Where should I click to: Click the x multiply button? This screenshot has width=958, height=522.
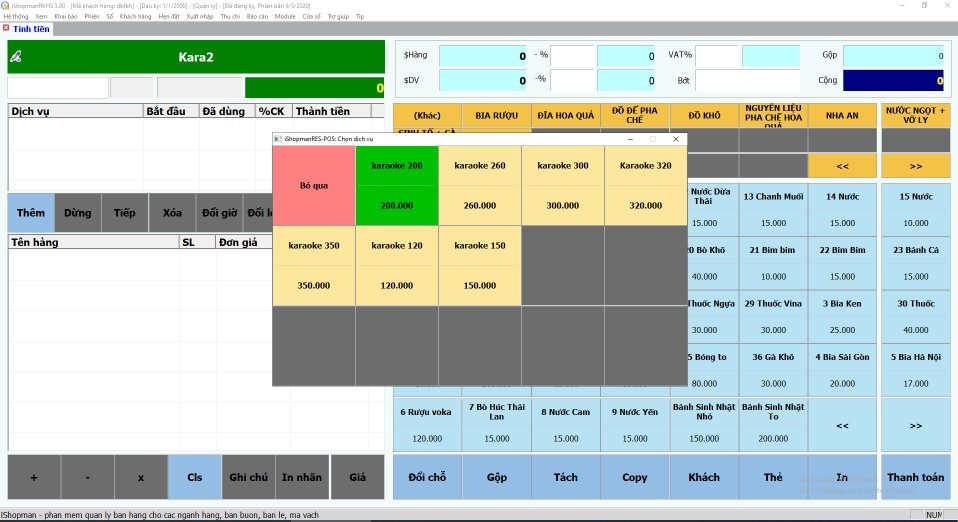click(x=141, y=477)
